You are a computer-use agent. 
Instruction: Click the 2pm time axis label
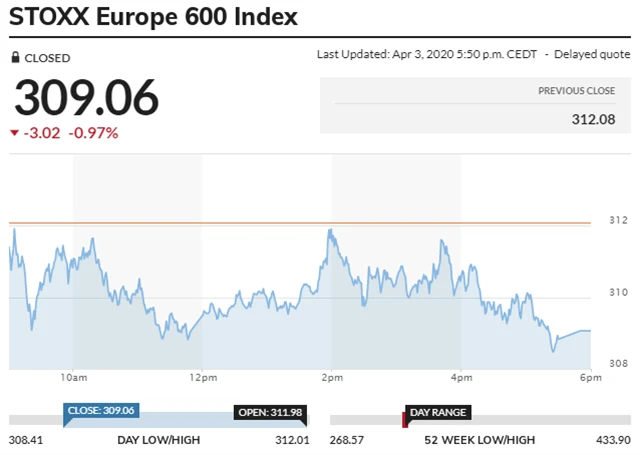tap(332, 377)
